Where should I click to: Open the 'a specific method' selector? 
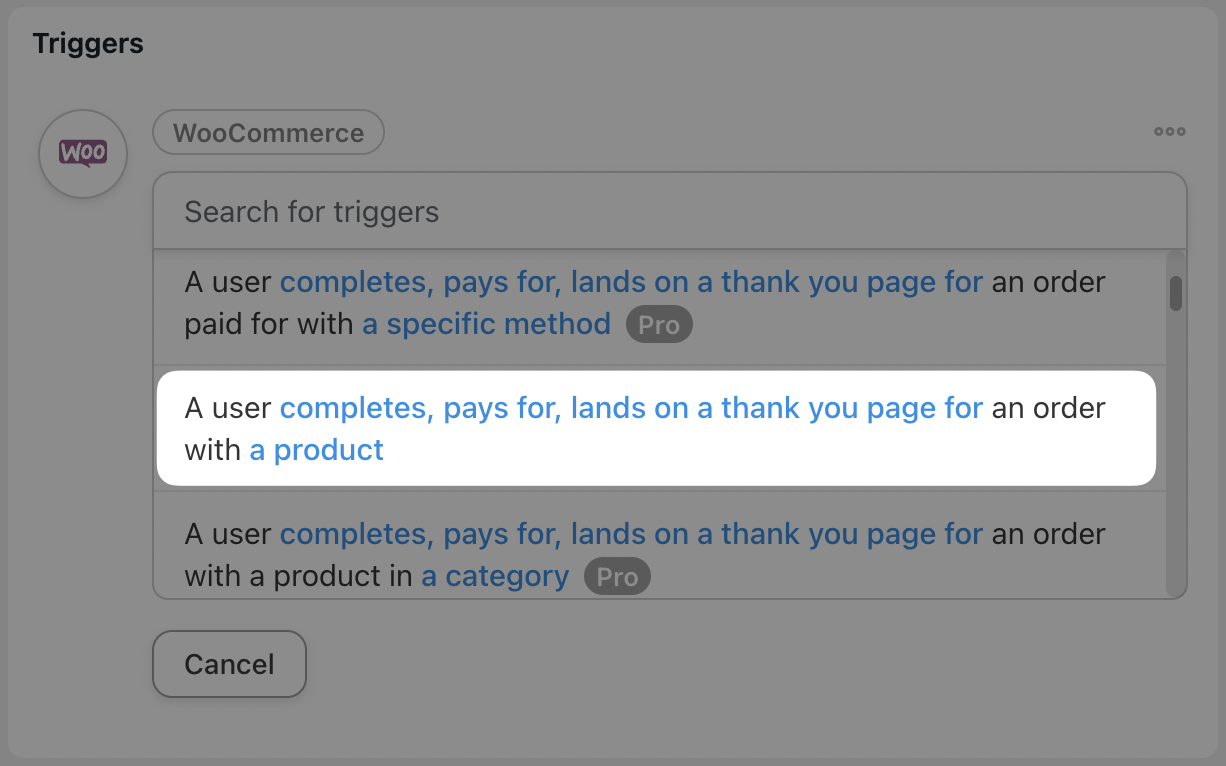487,324
